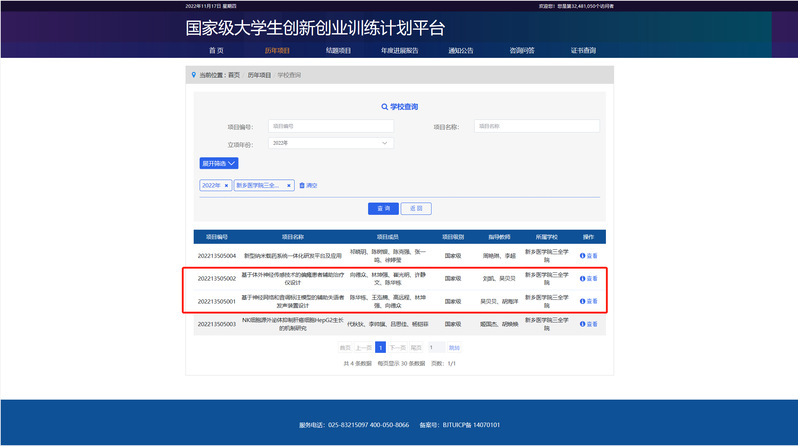Open the 证书查询 tab

click(583, 50)
